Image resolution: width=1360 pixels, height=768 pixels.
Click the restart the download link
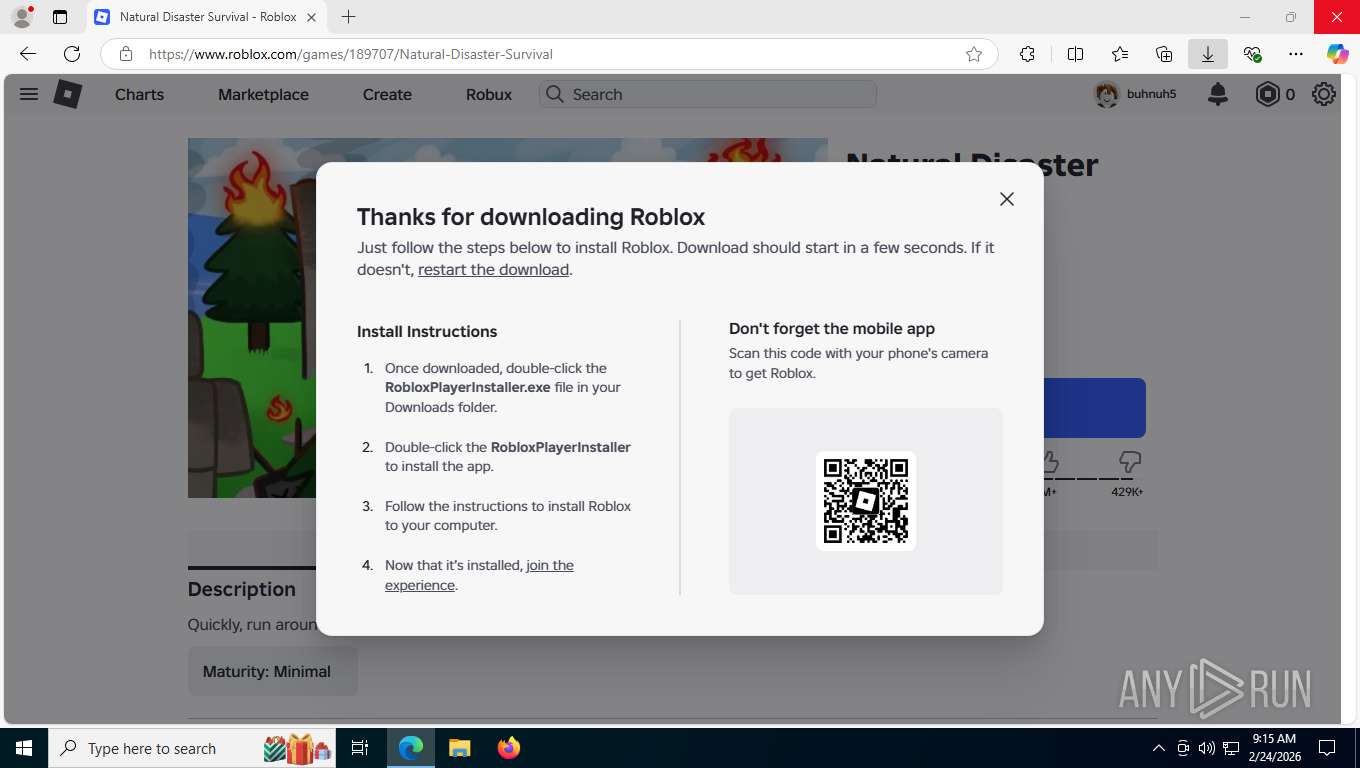(493, 270)
